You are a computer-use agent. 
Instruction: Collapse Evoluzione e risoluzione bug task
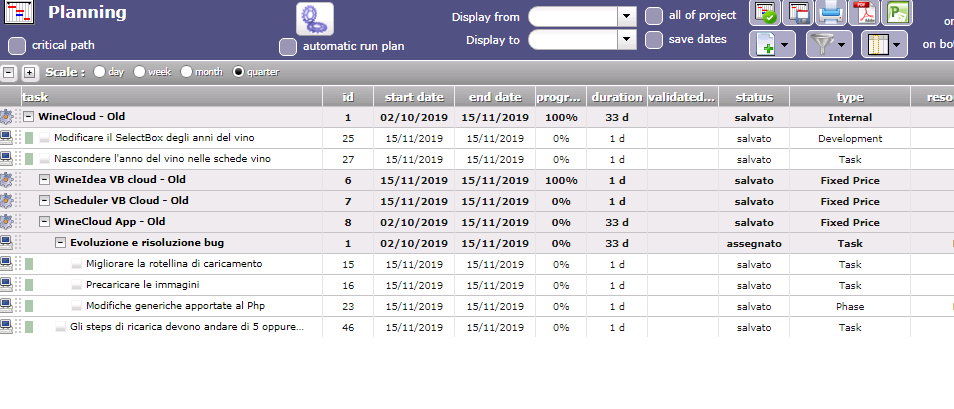tap(60, 243)
